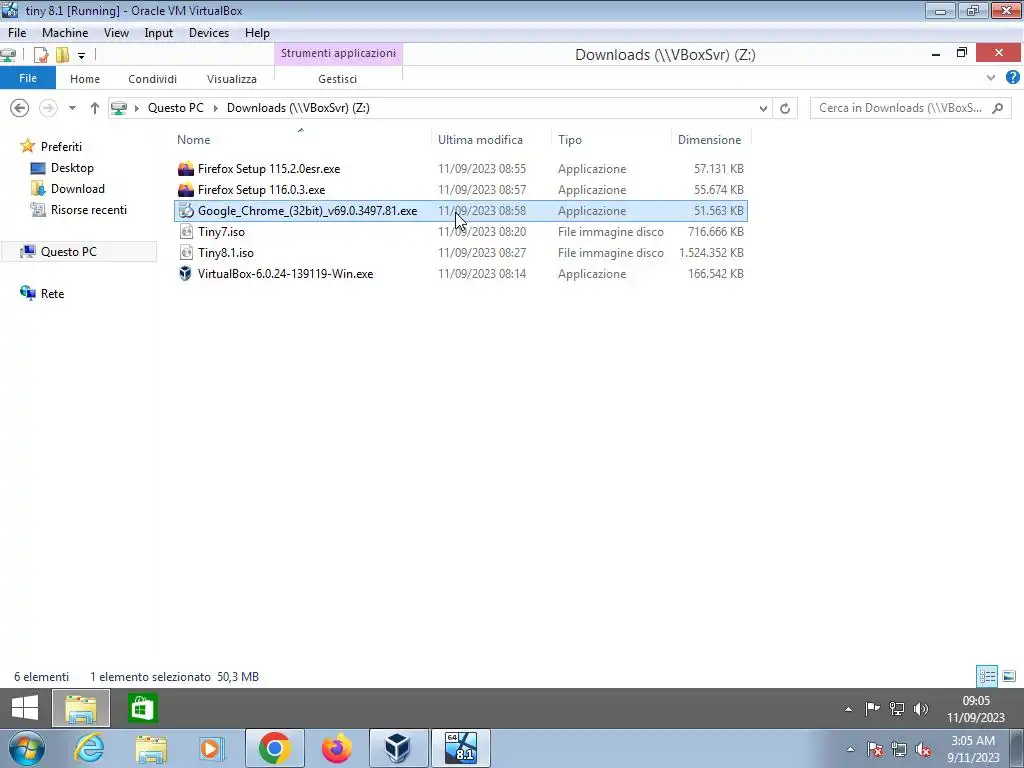The image size is (1024, 768).
Task: Expand the ribbon chevron
Action: coord(991,78)
